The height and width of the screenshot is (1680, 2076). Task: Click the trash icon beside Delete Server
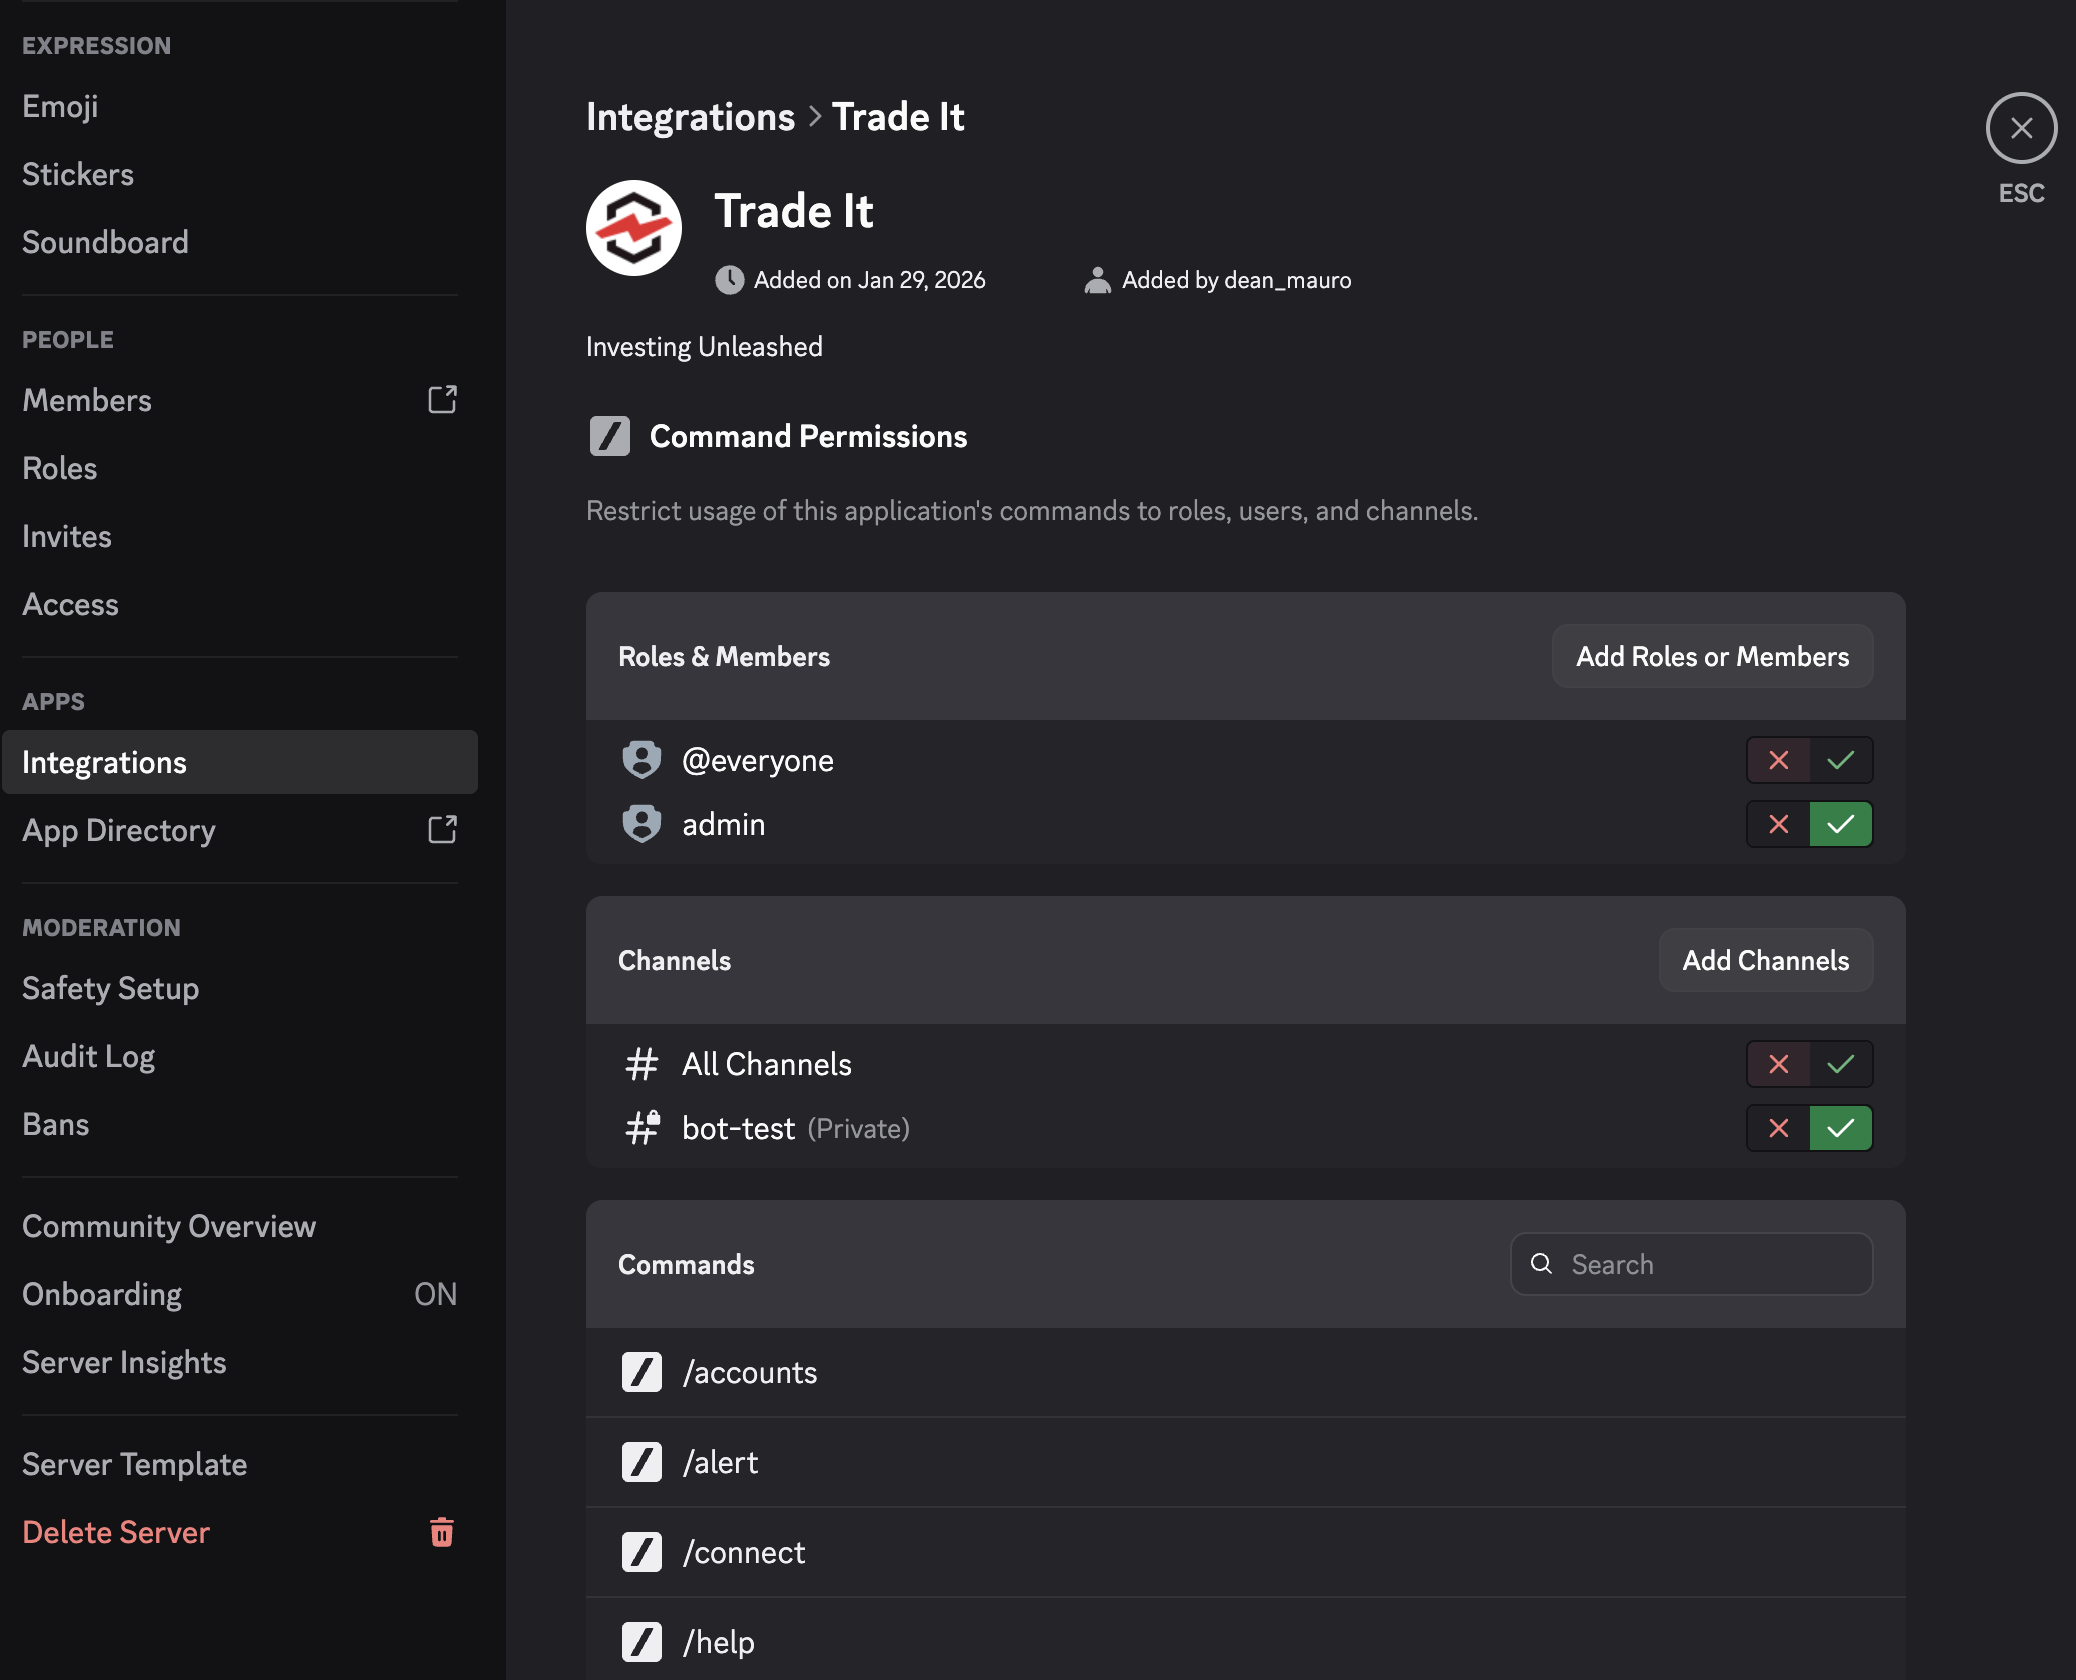click(x=442, y=1532)
